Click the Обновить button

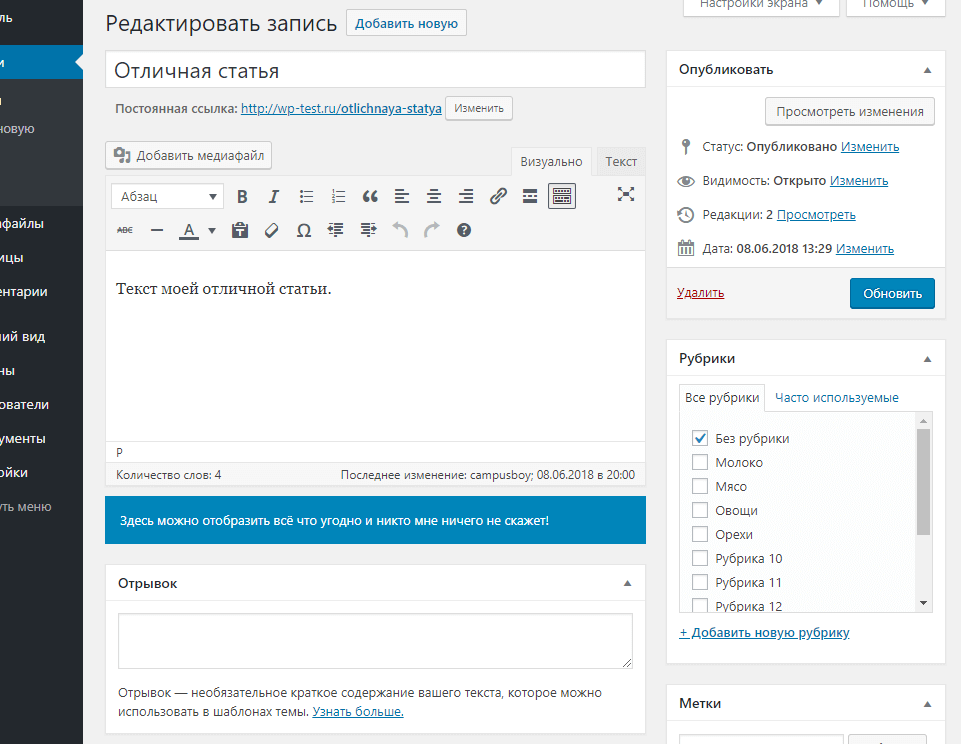(892, 294)
